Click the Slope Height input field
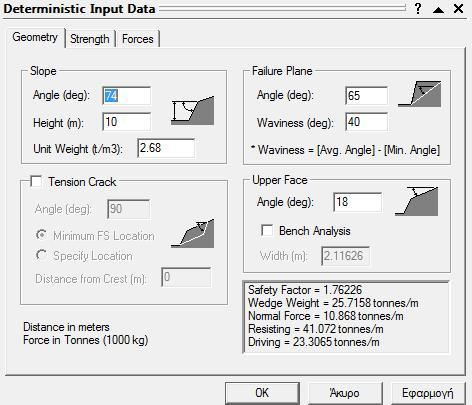Image resolution: width=472 pixels, height=405 pixels. (x=127, y=122)
